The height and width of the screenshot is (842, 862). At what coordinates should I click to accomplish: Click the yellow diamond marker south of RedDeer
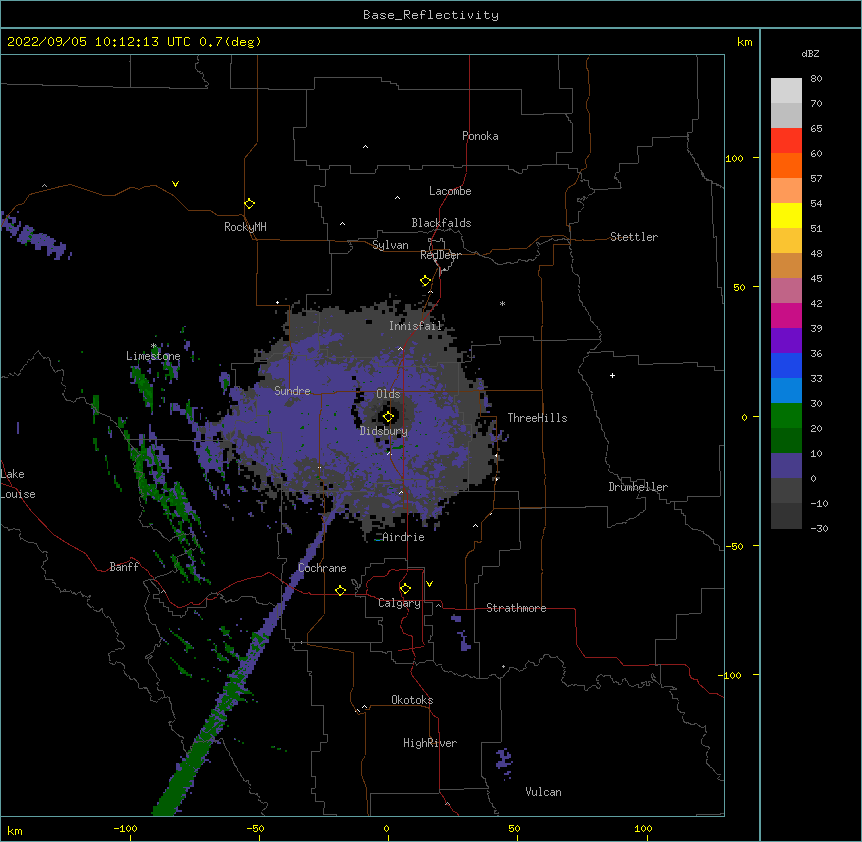tap(426, 281)
